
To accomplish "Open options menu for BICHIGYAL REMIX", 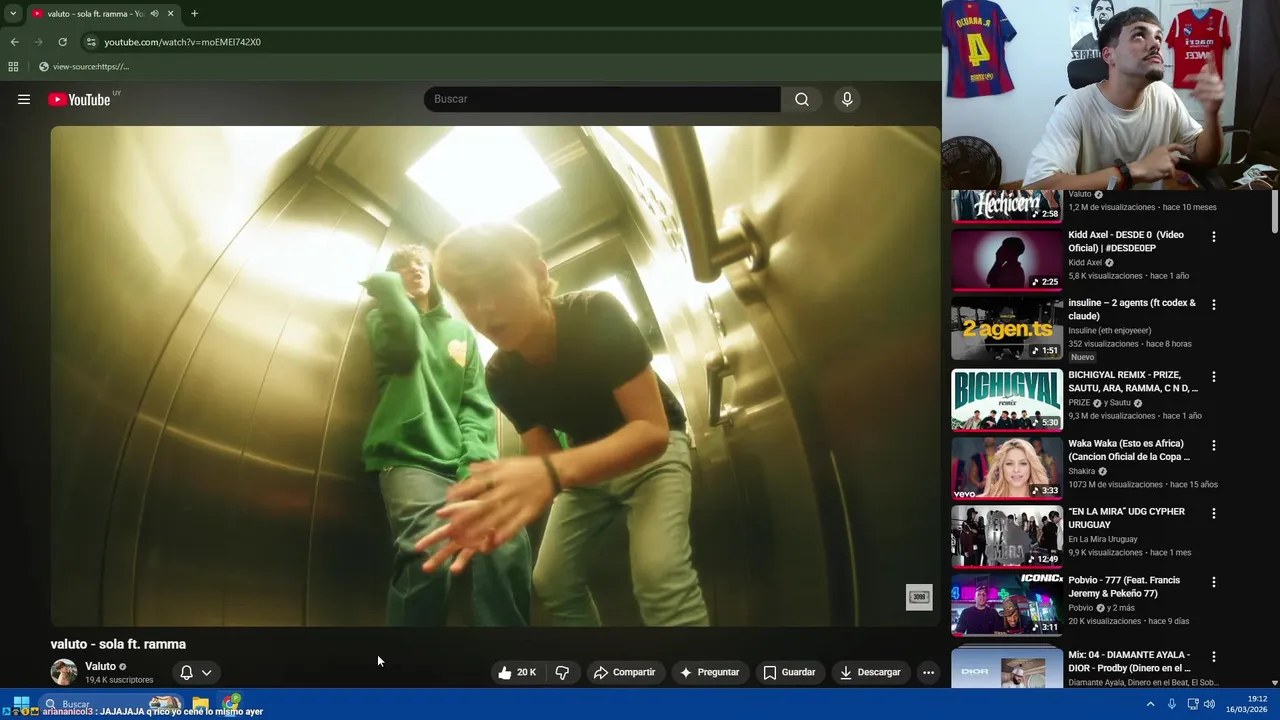I will (x=1214, y=377).
